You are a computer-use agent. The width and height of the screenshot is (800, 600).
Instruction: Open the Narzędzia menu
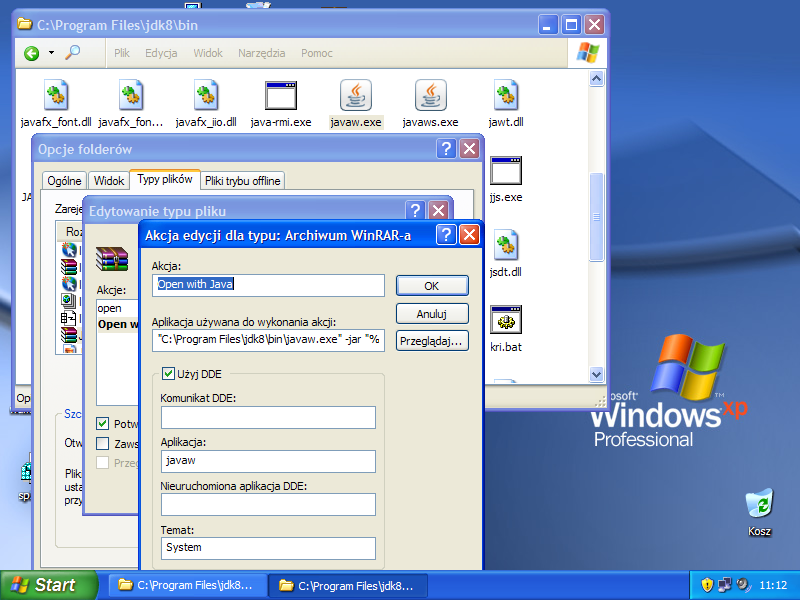point(262,53)
